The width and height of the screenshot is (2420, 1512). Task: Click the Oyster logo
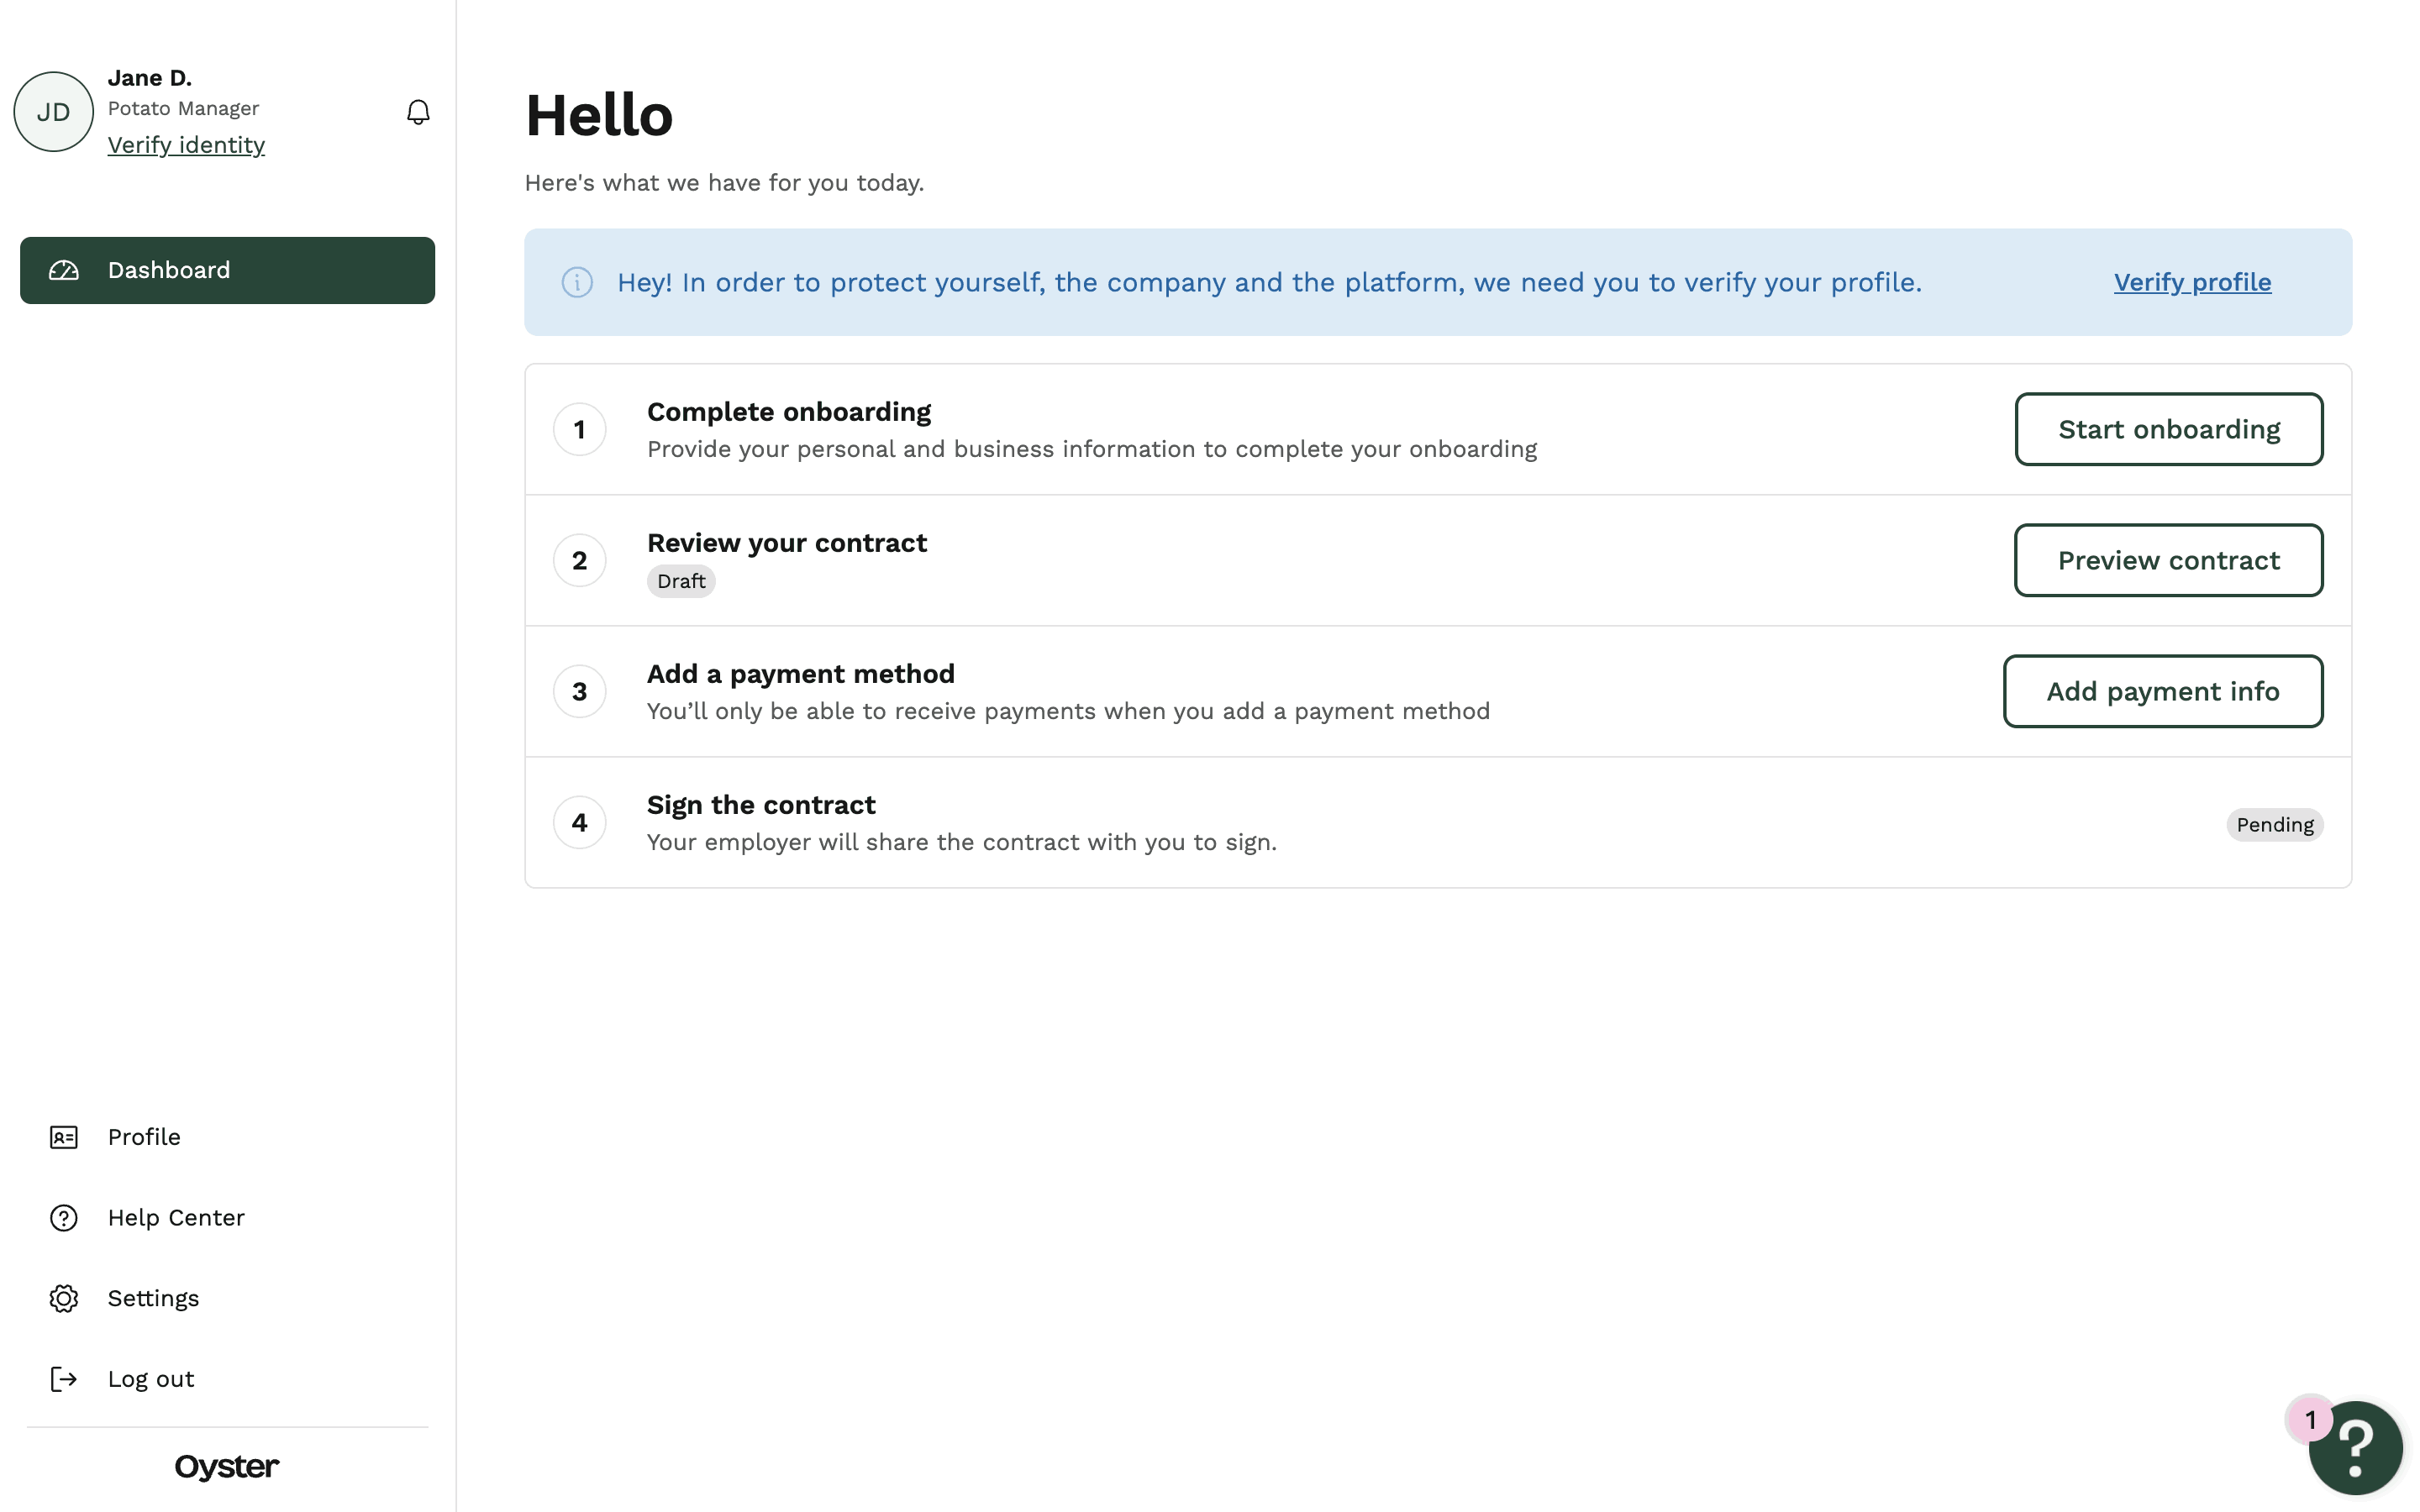tap(227, 1466)
